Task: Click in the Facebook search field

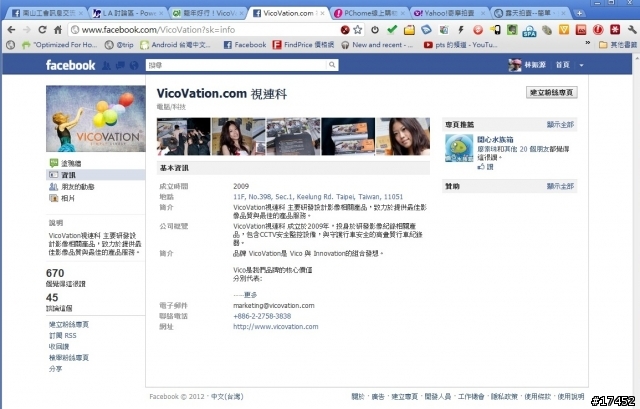Action: pyautogui.click(x=236, y=65)
